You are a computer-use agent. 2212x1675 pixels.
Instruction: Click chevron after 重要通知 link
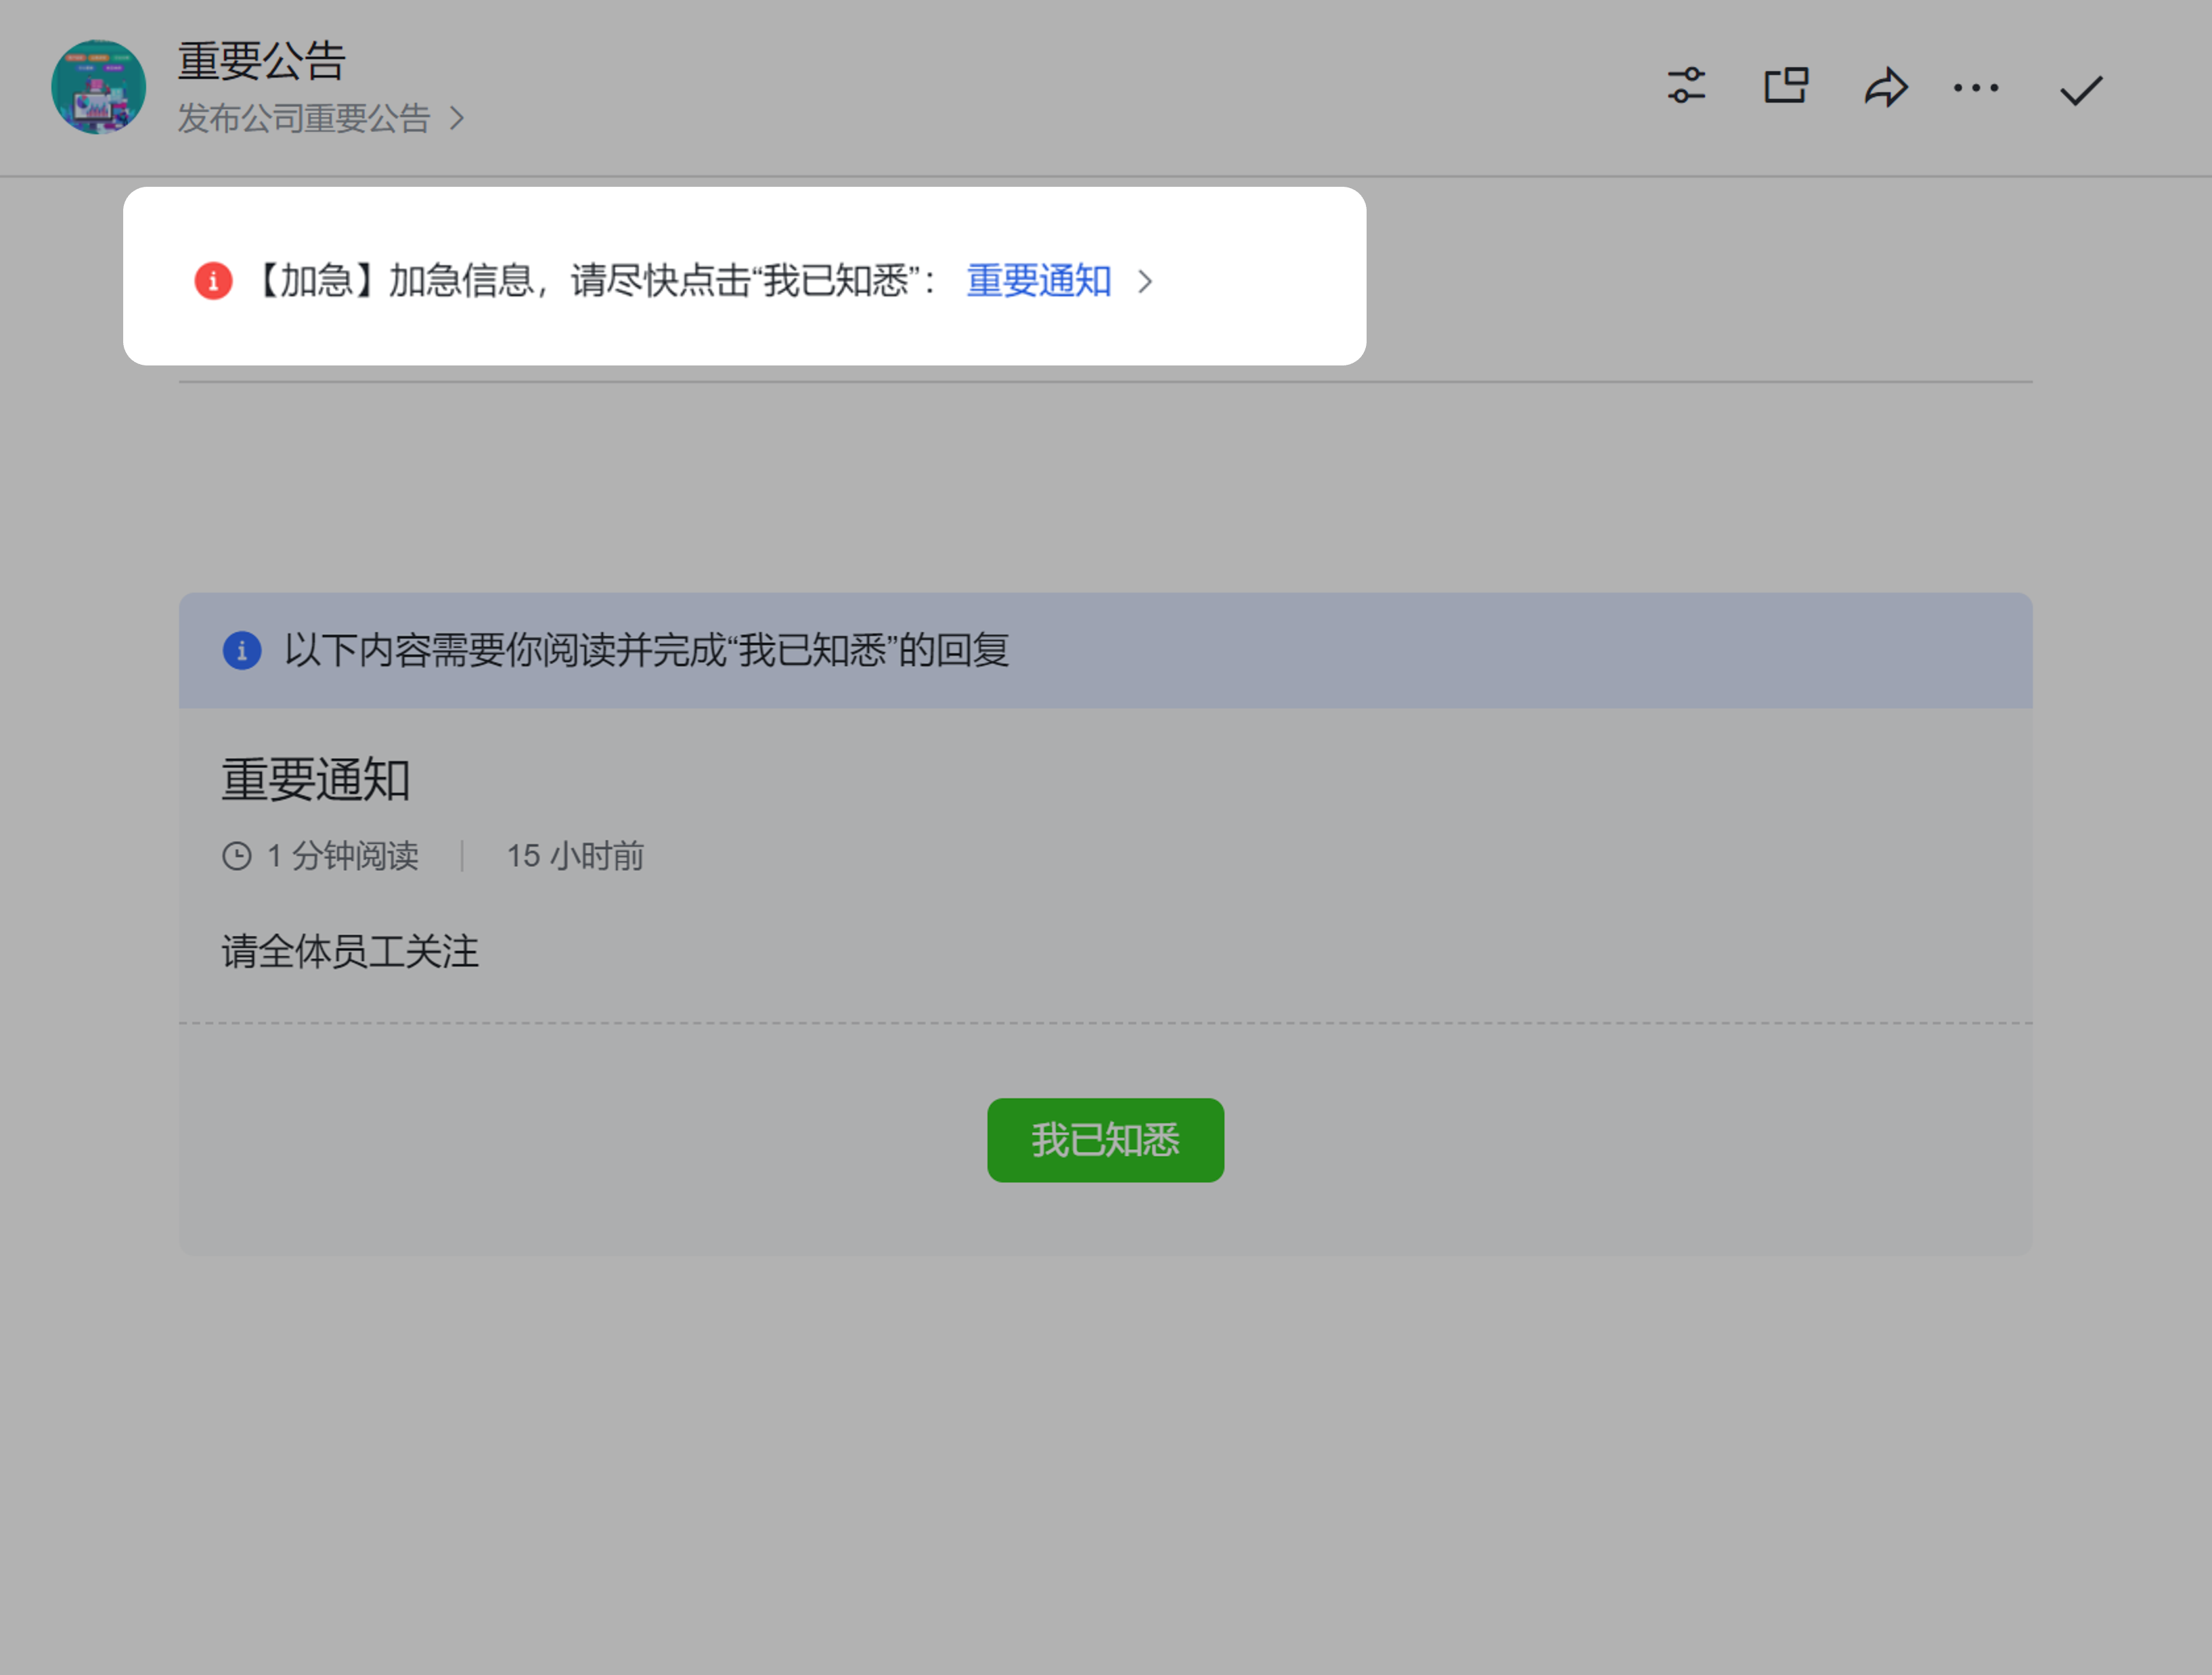(x=1145, y=282)
